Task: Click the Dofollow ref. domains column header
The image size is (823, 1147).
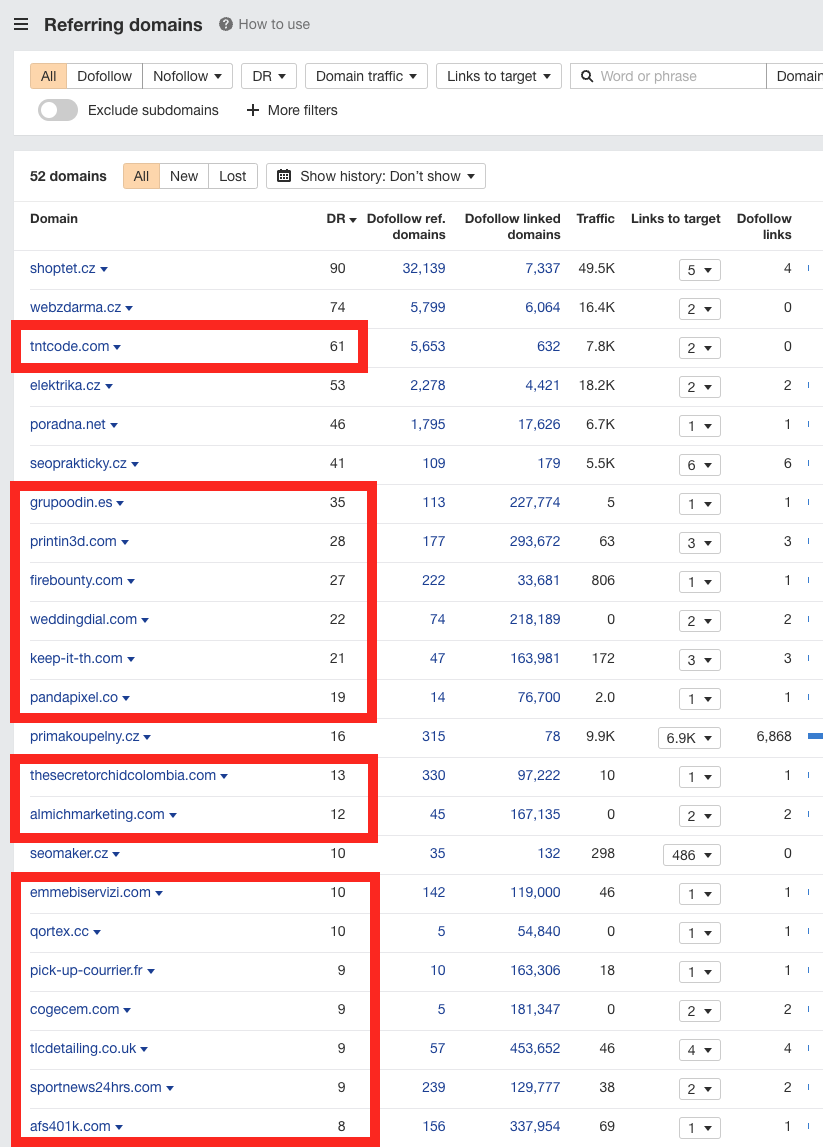Action: coord(406,227)
